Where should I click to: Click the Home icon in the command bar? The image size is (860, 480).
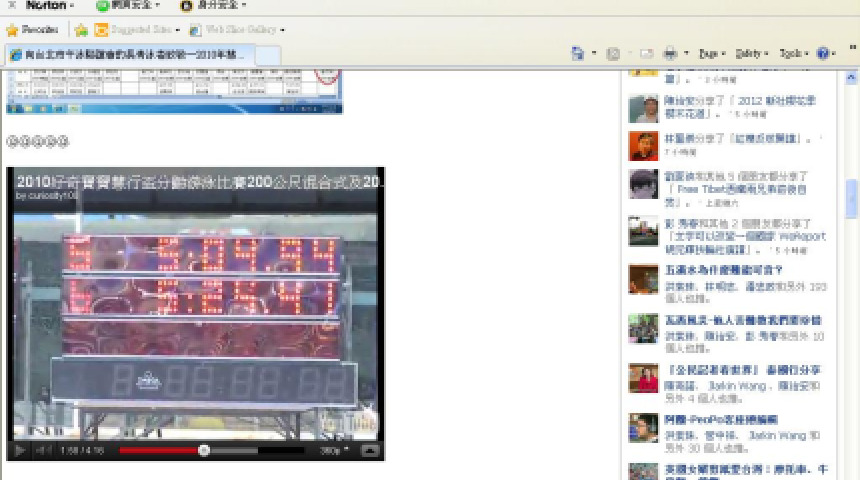tap(578, 53)
